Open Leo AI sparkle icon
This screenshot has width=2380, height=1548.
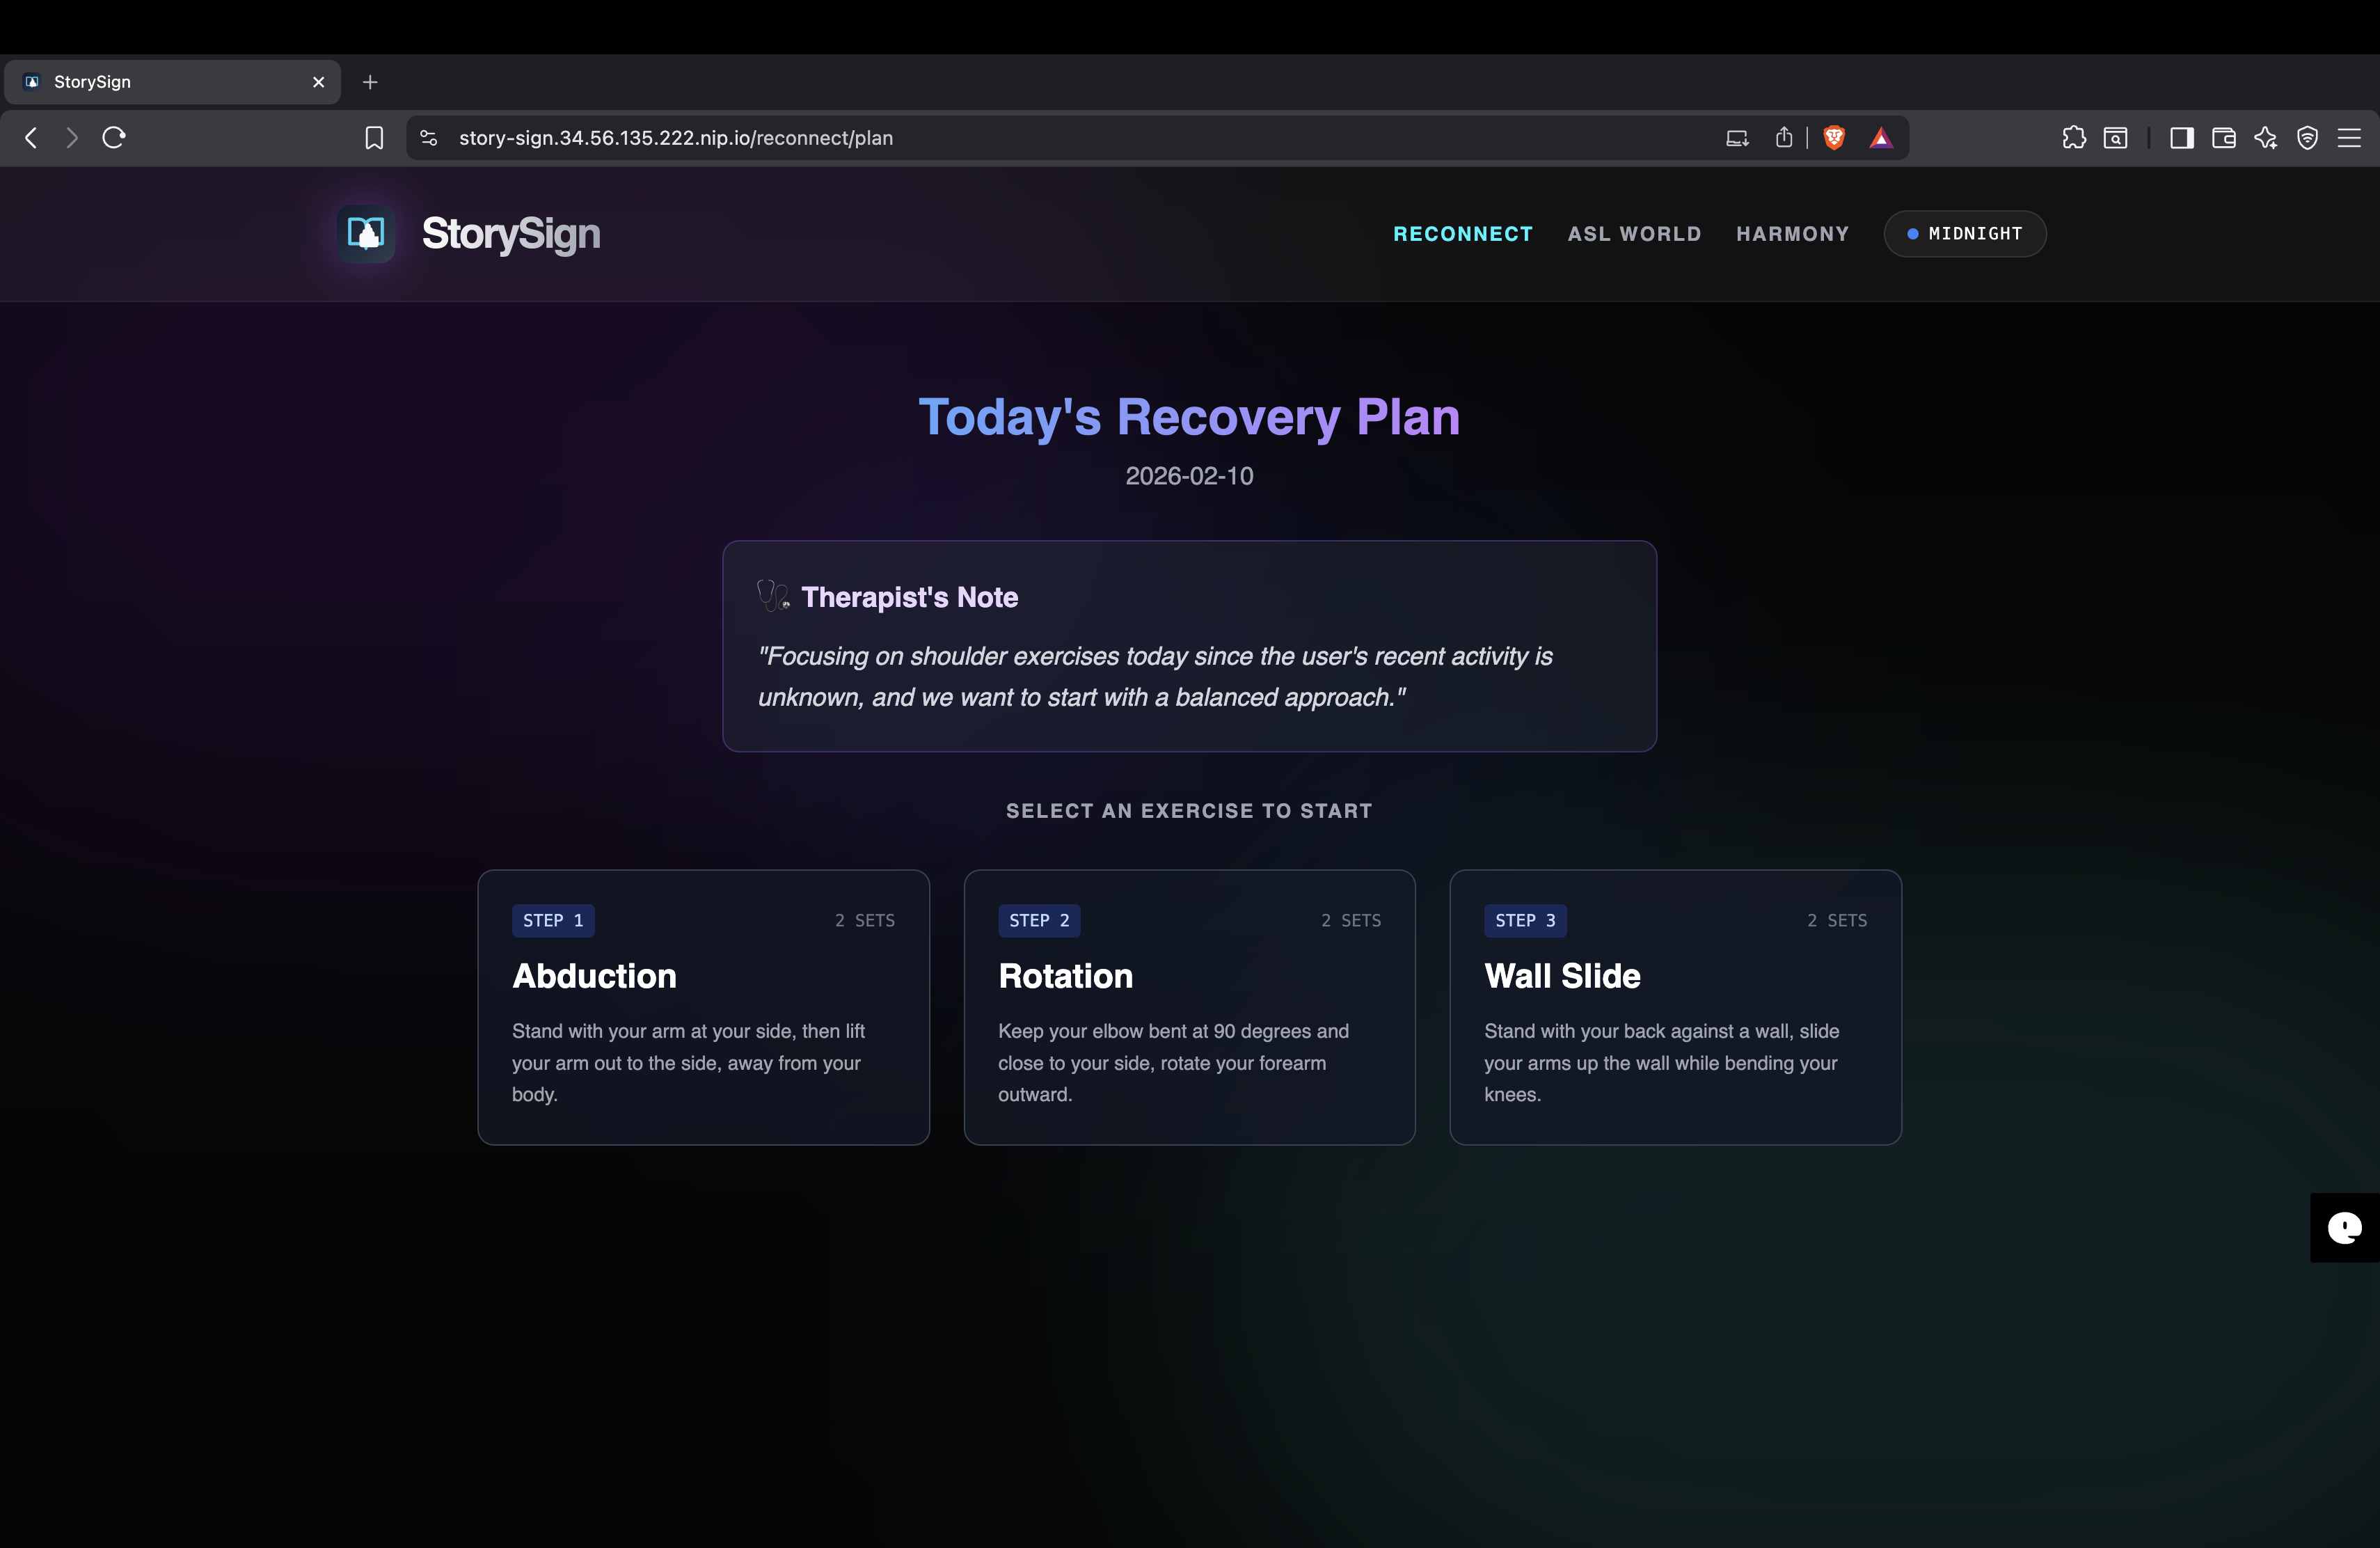[2266, 138]
